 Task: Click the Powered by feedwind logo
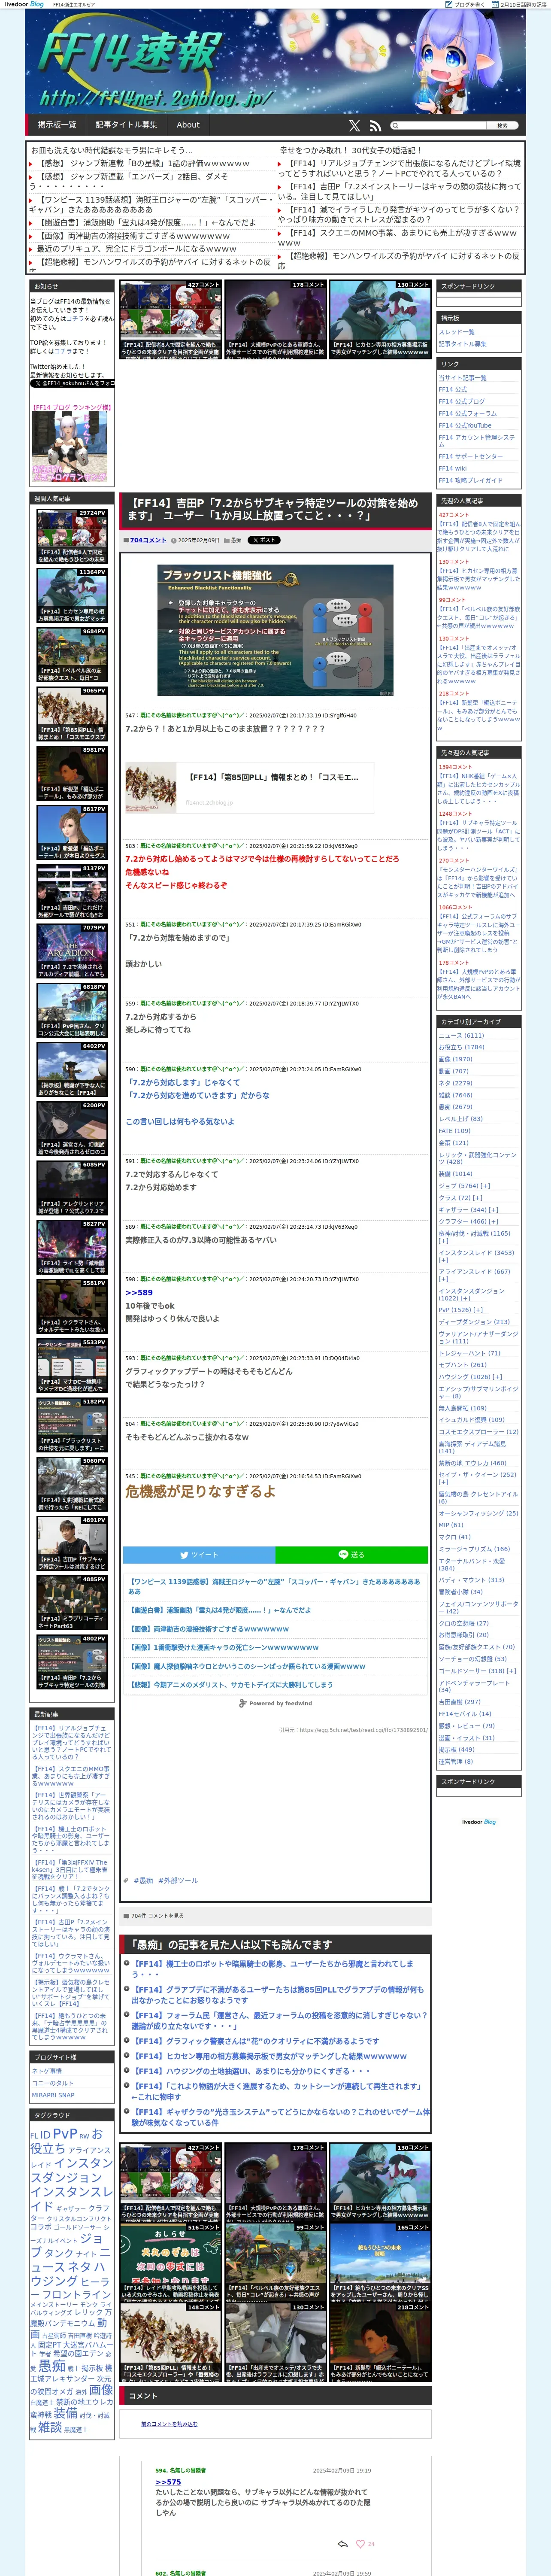[x=275, y=1703]
